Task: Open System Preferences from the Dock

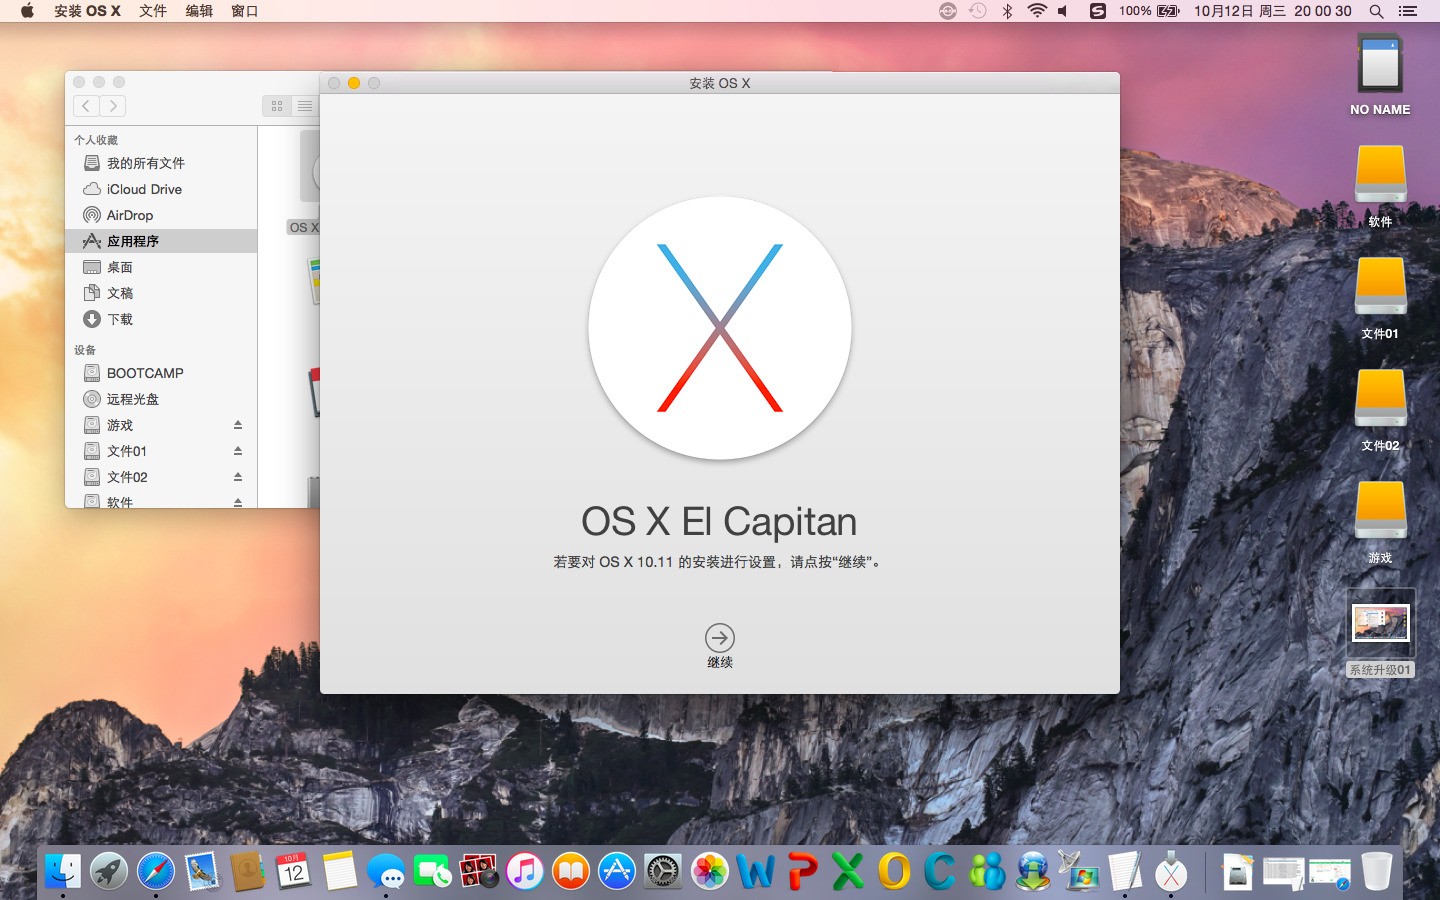Action: click(x=662, y=871)
